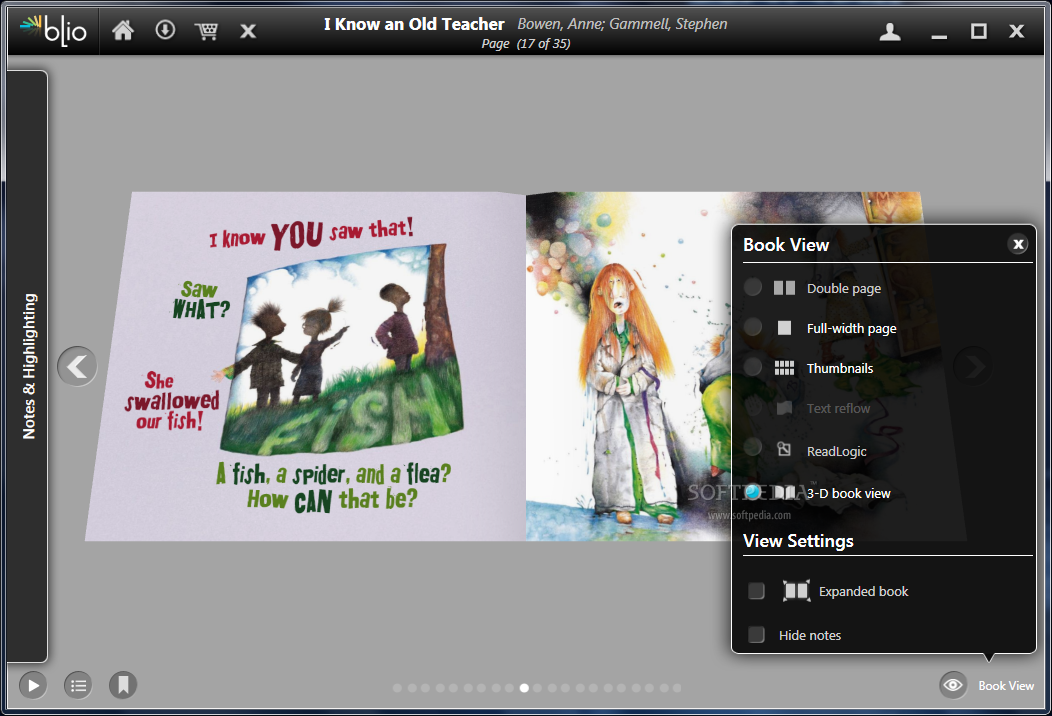The image size is (1052, 716).
Task: Click the book title 'I Know an Old Teacher'
Action: point(414,24)
